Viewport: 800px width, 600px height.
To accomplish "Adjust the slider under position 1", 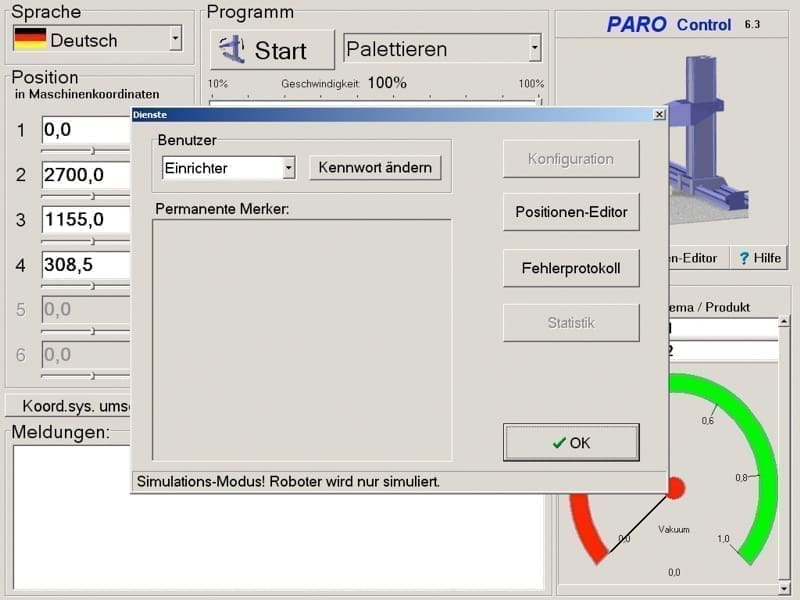I will (x=93, y=151).
